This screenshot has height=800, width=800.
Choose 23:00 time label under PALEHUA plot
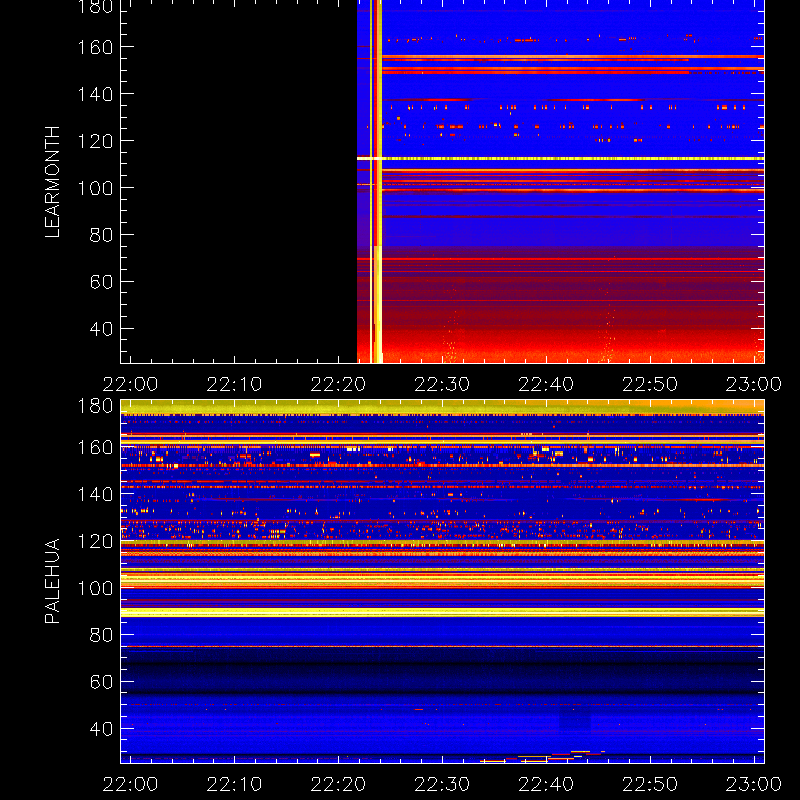pos(754,784)
